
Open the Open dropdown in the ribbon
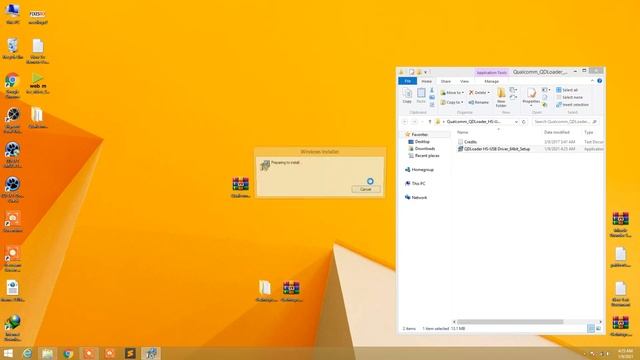tap(546, 90)
